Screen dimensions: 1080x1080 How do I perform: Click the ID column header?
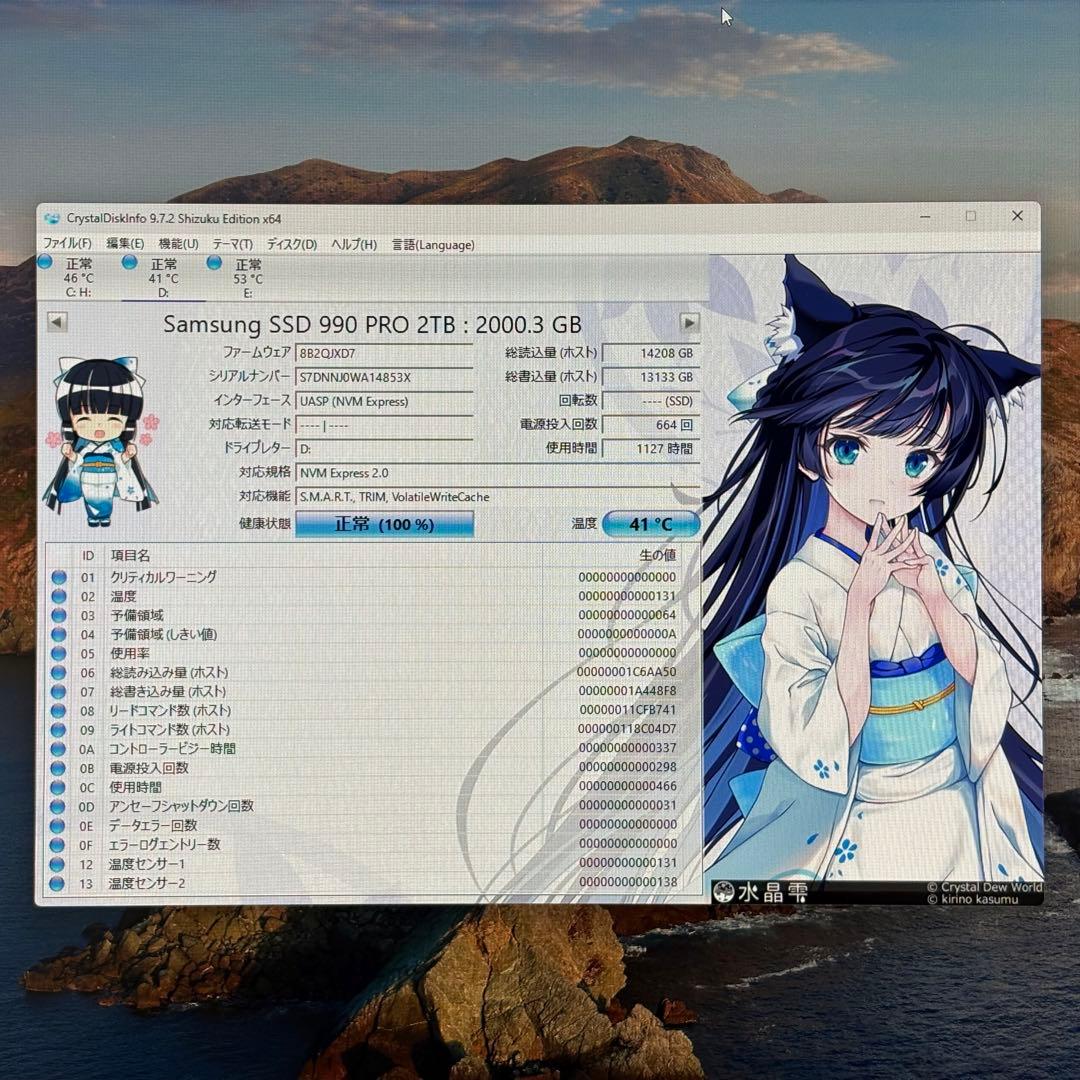tap(87, 555)
